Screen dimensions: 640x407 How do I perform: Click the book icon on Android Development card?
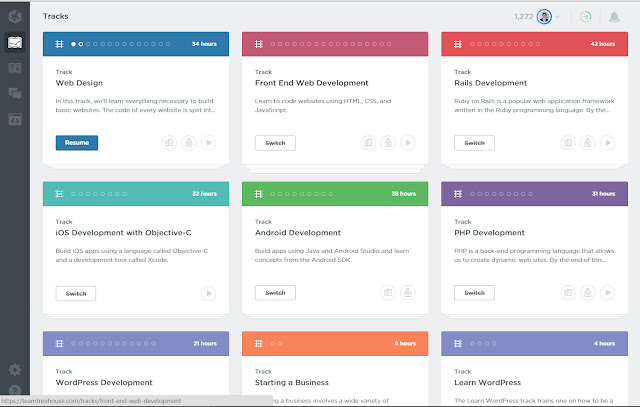click(x=388, y=293)
